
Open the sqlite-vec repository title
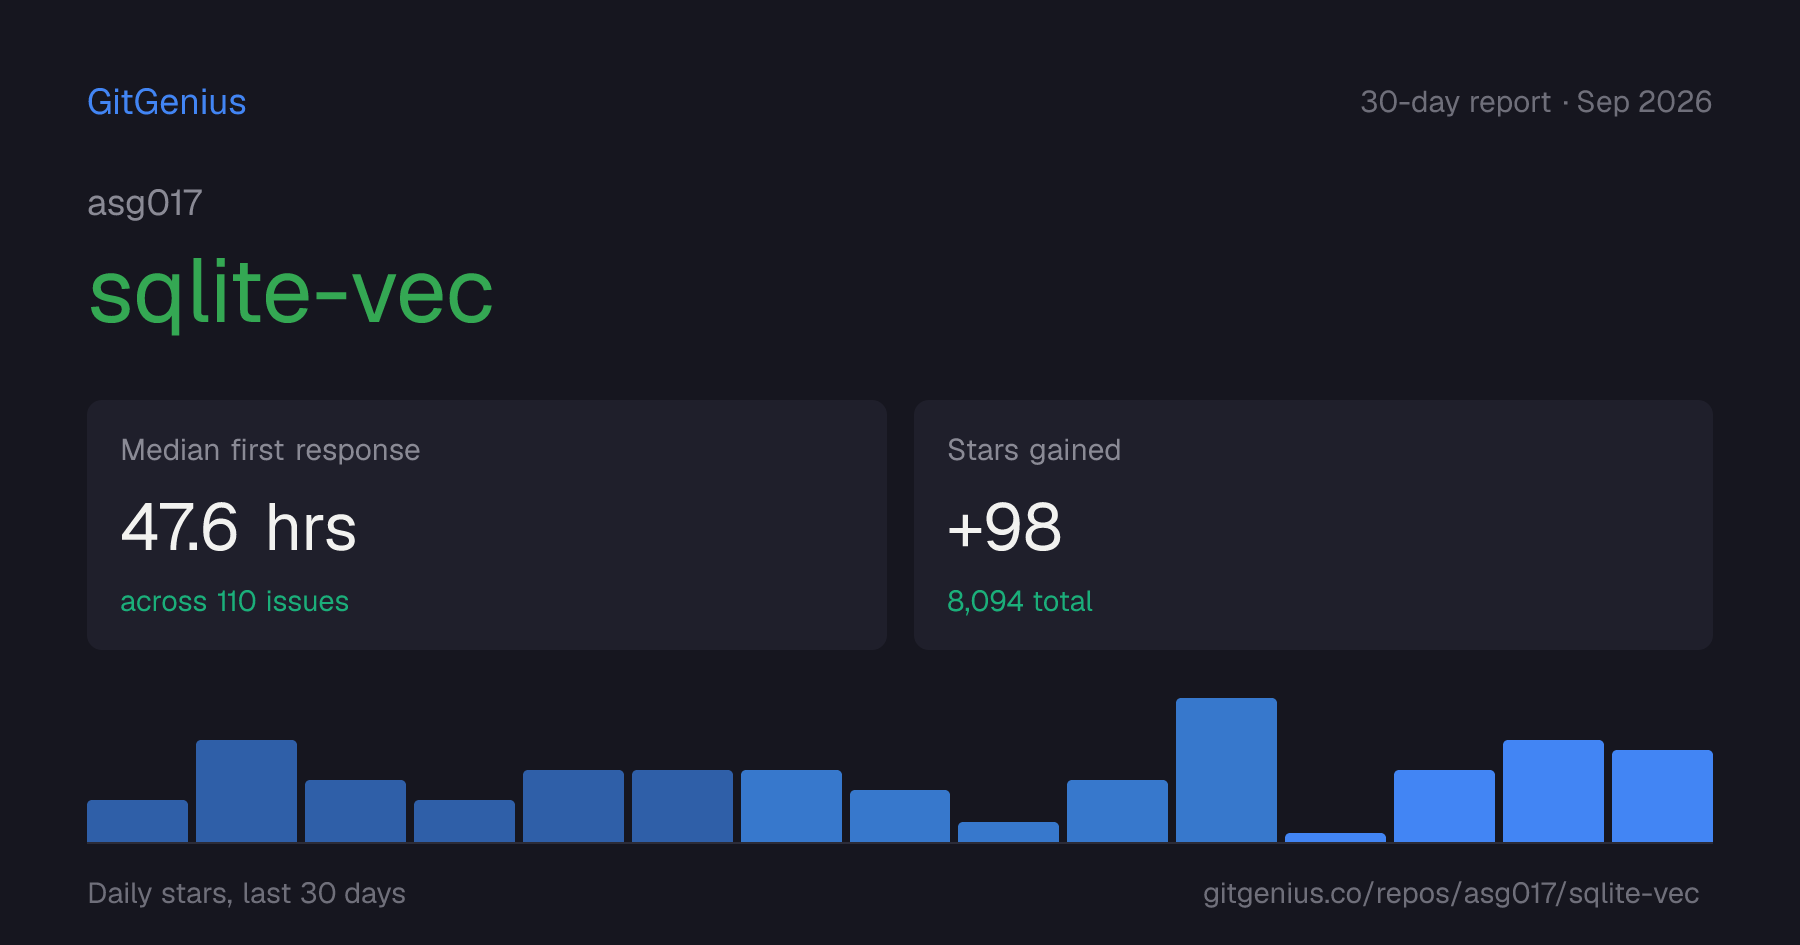tap(291, 293)
